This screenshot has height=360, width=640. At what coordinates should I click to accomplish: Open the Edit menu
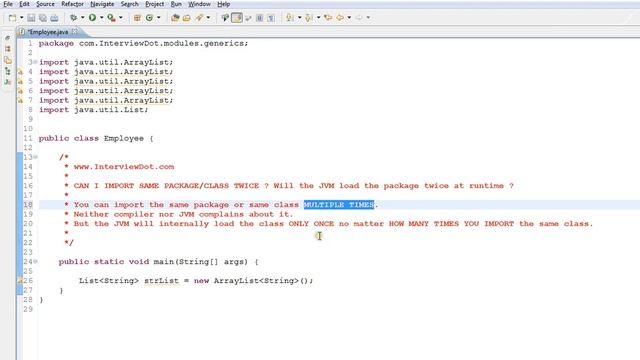[x=24, y=4]
